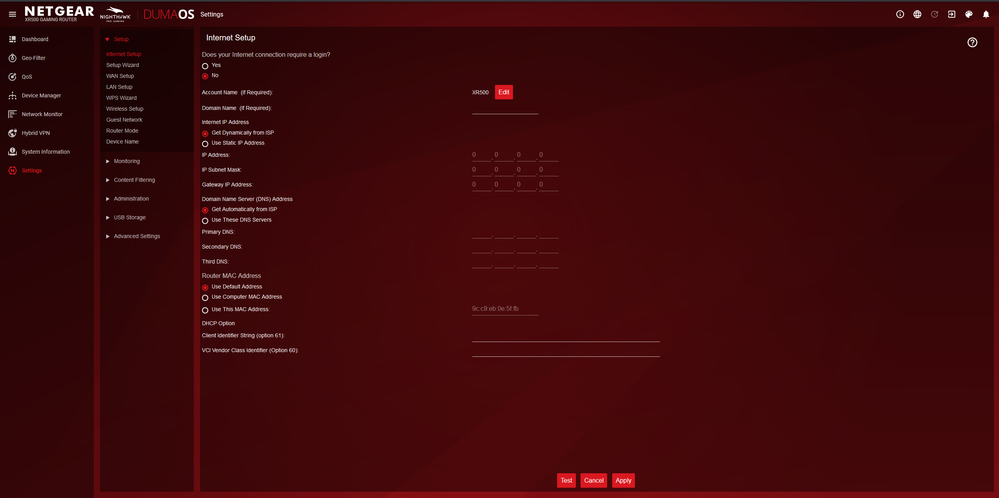
Task: Open WAN Setup submenu item
Action: pos(120,76)
